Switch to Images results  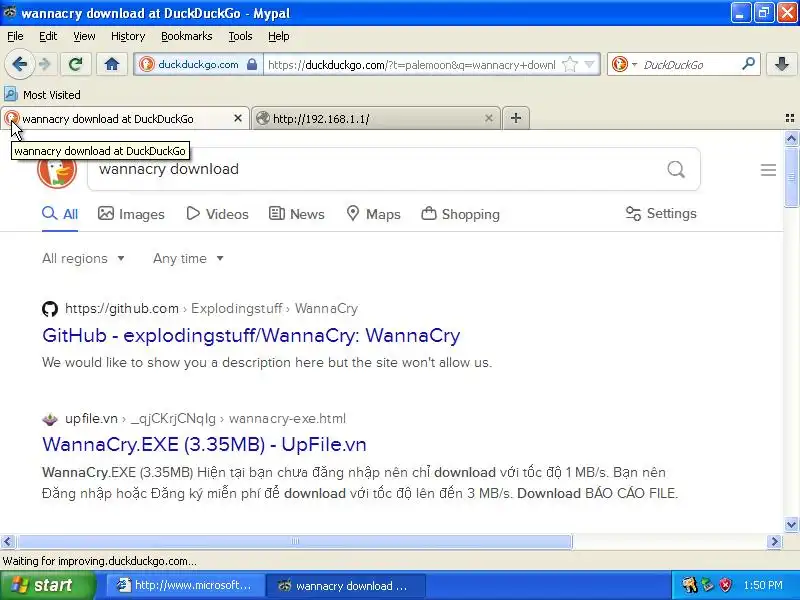(x=131, y=214)
